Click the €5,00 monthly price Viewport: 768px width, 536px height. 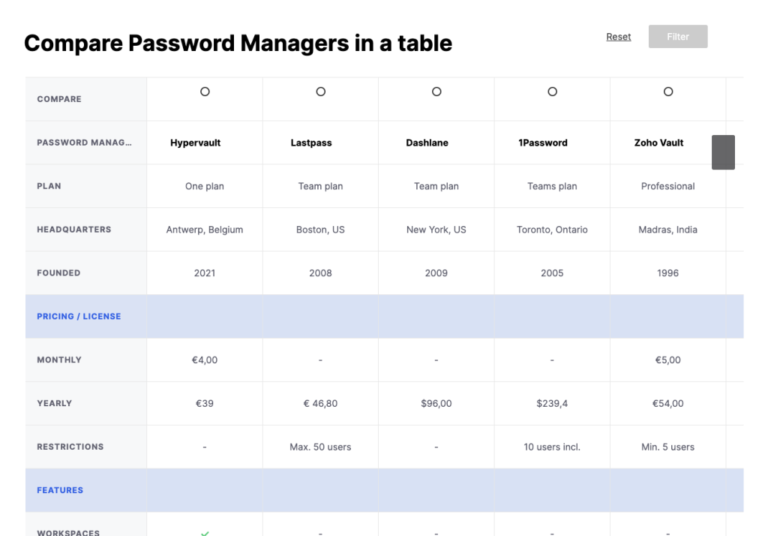click(668, 360)
